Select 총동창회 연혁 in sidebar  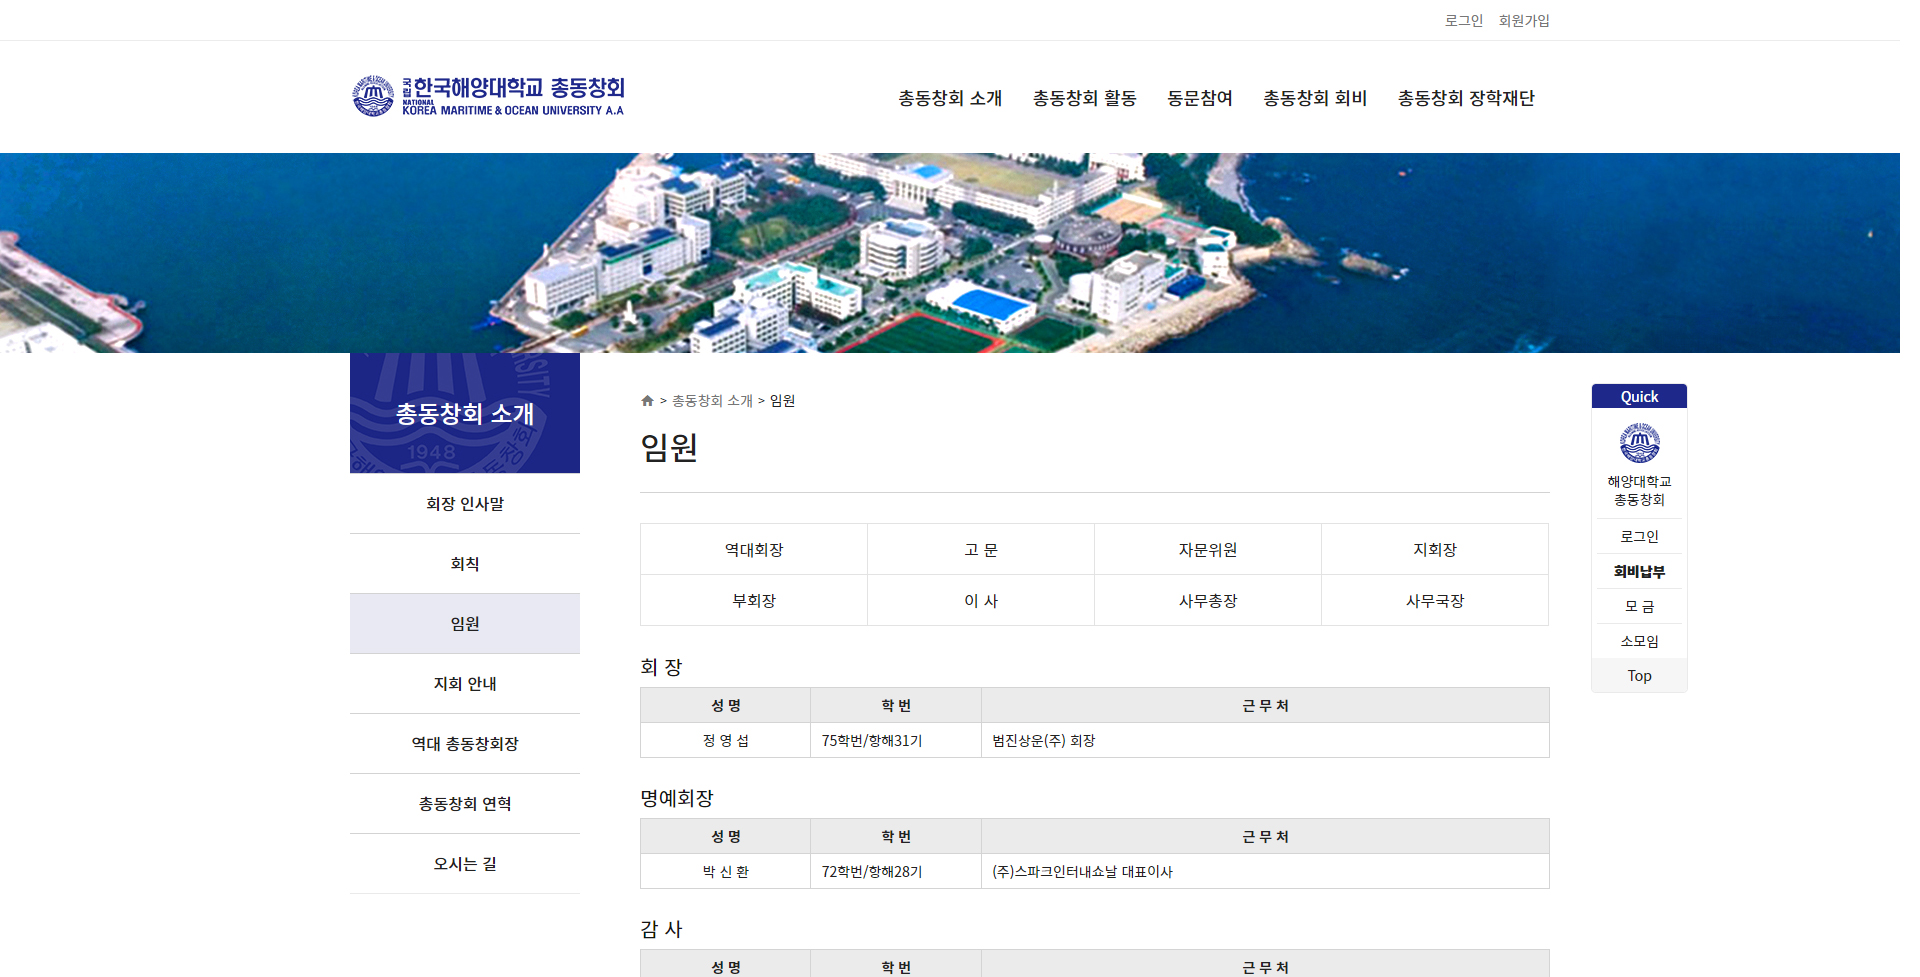465,804
